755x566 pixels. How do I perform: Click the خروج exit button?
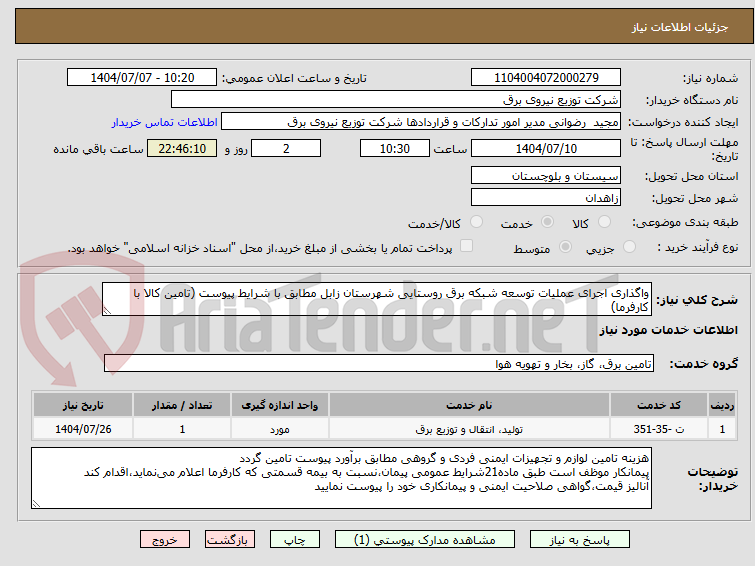pos(165,540)
